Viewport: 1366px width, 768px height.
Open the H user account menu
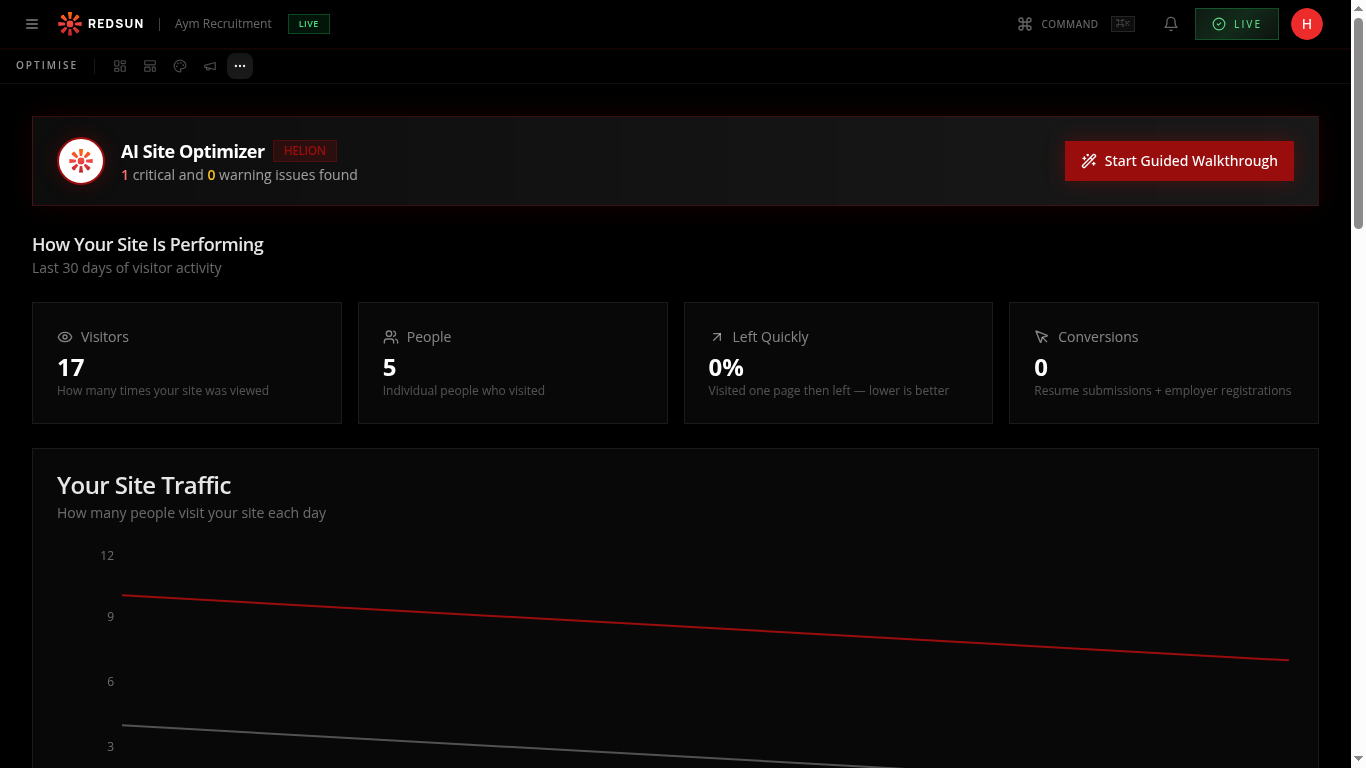tap(1307, 23)
